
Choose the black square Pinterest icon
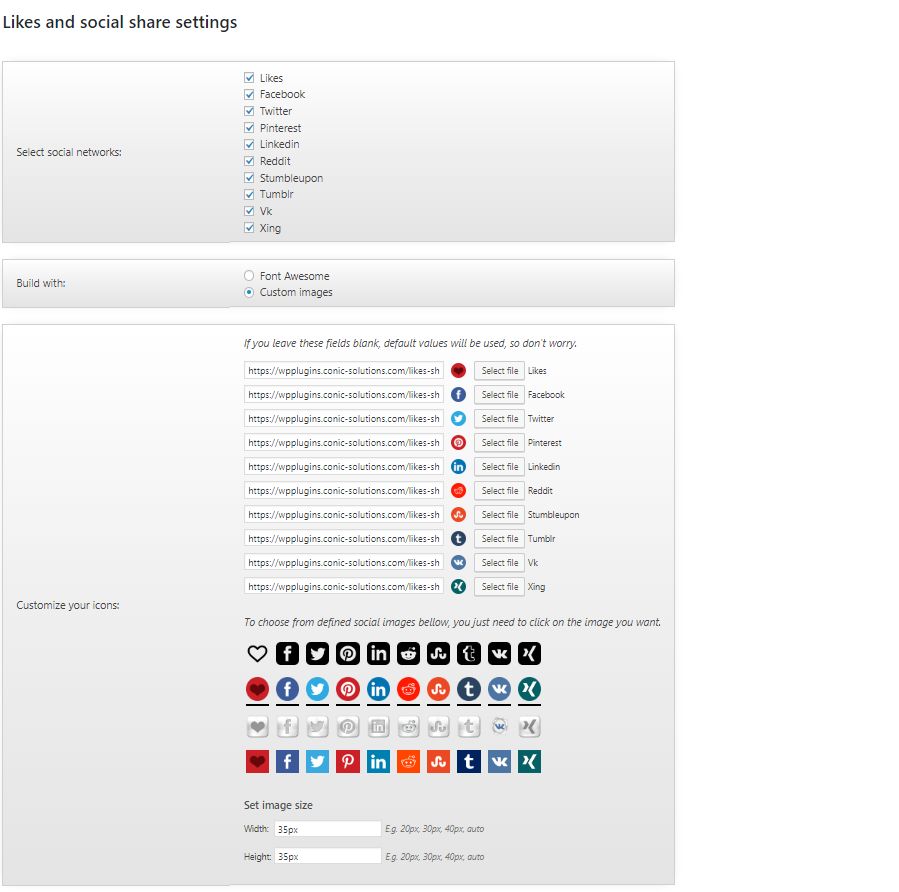coord(347,654)
